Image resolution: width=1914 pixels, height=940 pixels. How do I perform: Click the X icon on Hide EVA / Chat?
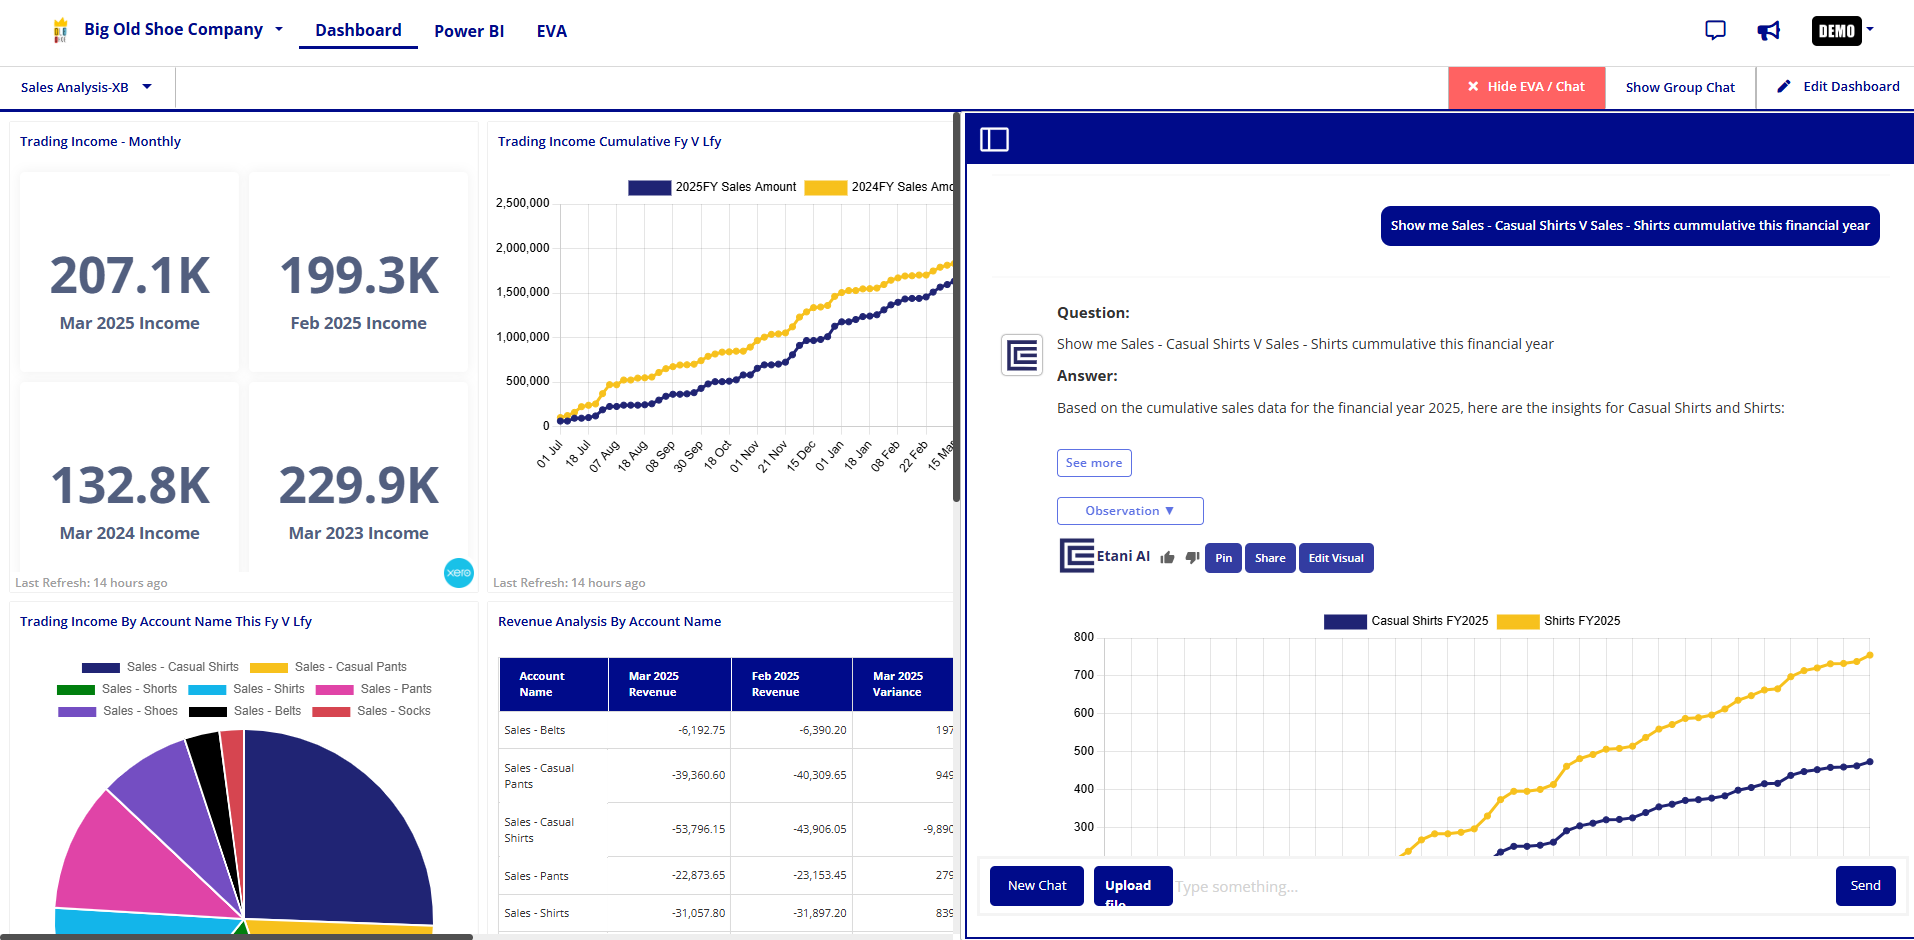pyautogui.click(x=1473, y=87)
